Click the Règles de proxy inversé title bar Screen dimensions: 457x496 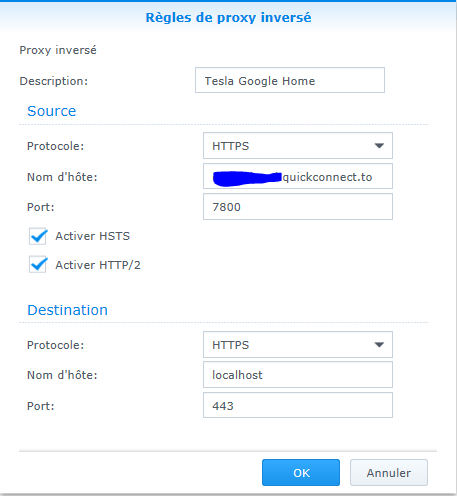coord(228,17)
